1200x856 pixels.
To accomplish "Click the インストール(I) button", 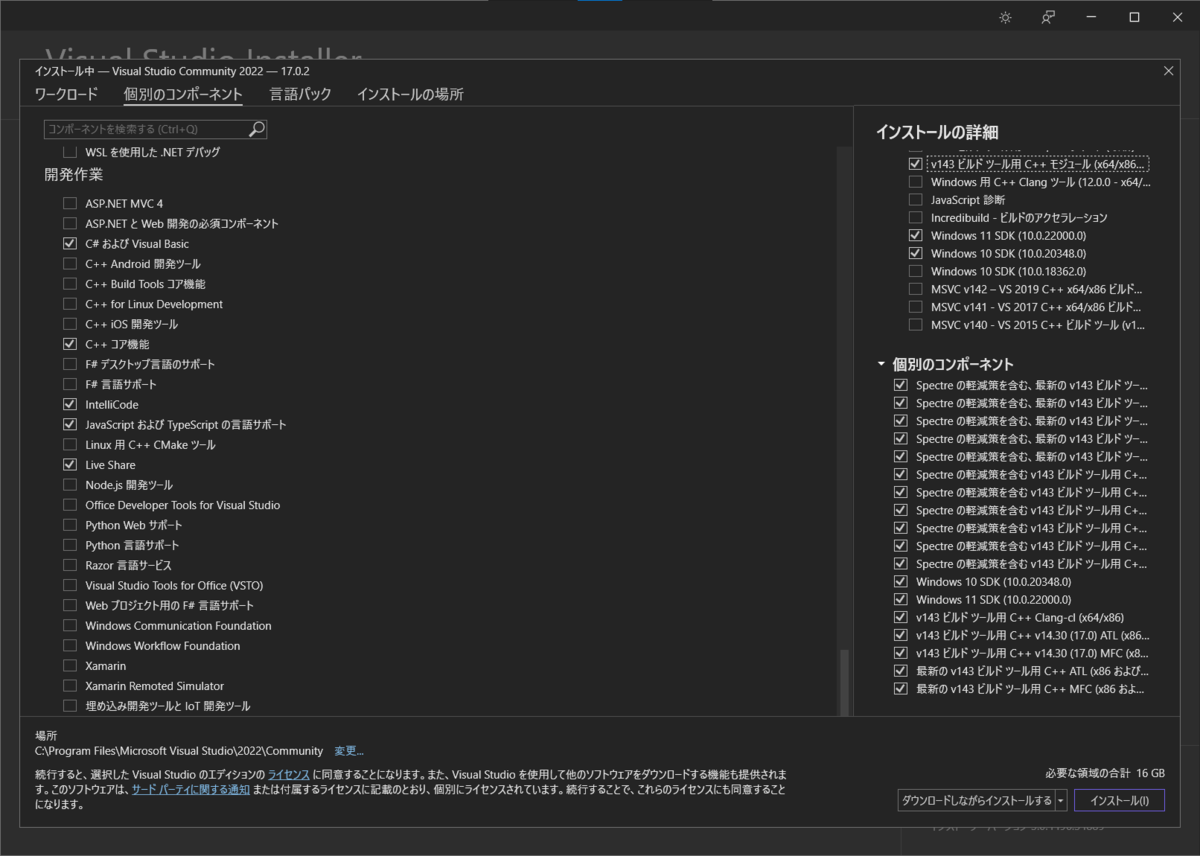I will tap(1119, 800).
